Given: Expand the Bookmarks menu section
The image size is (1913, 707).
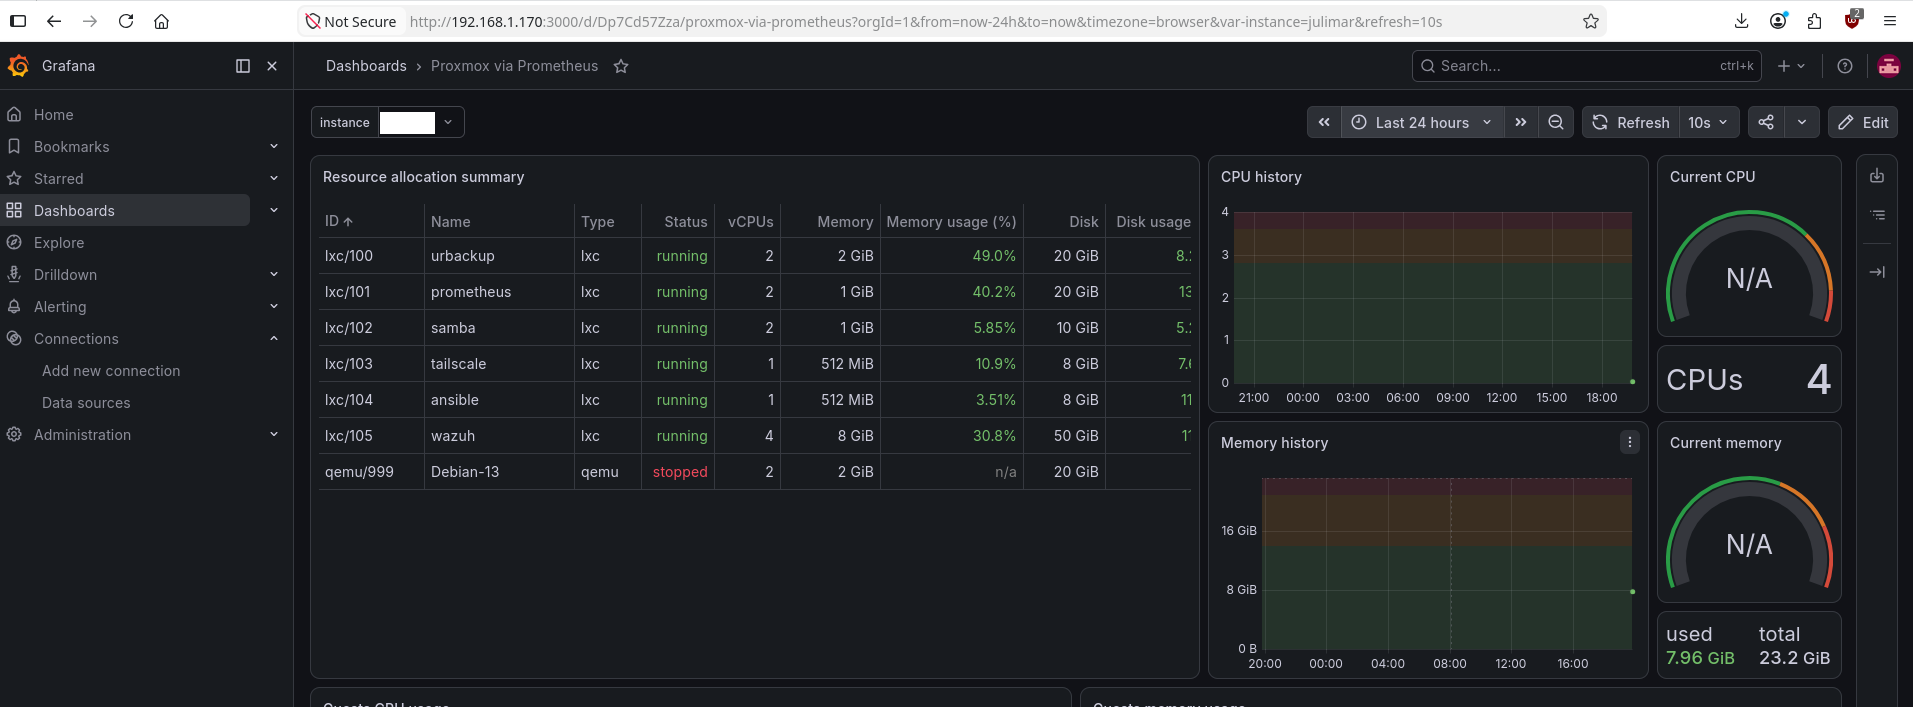Looking at the screenshot, I should [273, 146].
